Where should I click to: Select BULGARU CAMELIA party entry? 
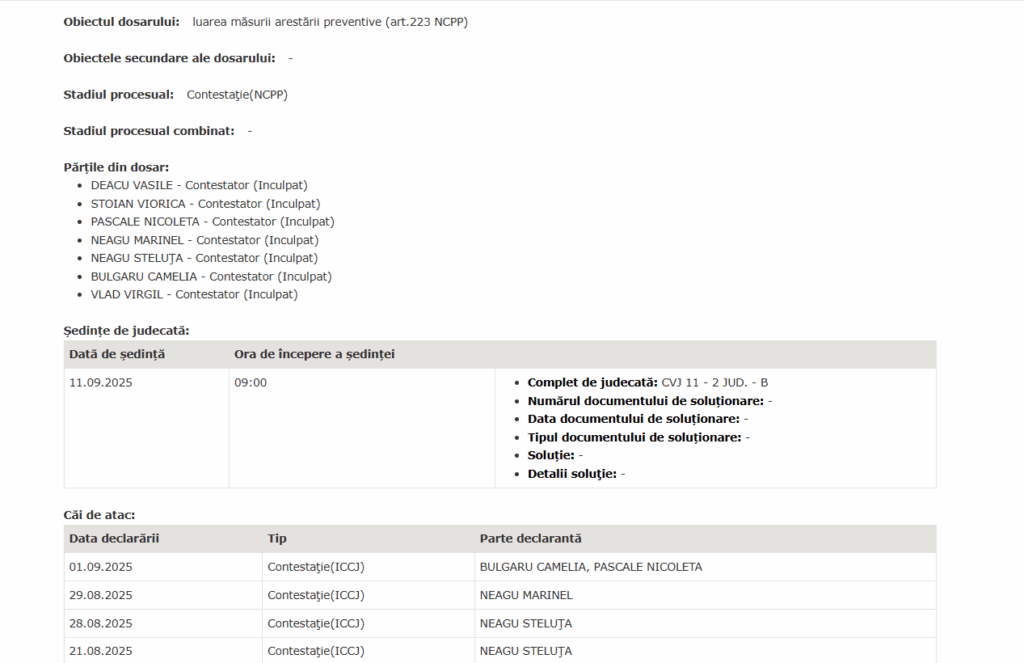[211, 276]
